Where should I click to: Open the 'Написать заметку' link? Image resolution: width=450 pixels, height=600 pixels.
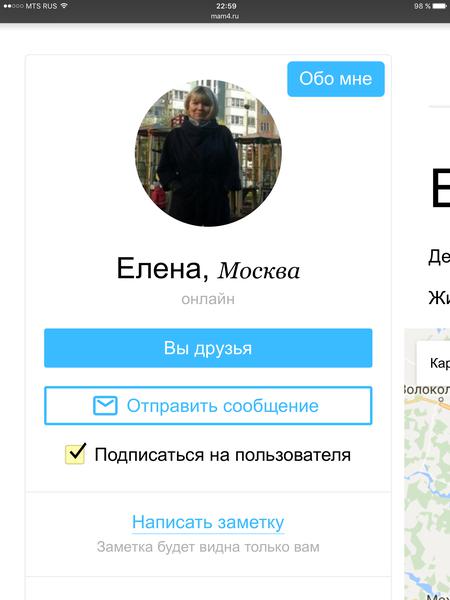pyautogui.click(x=208, y=522)
